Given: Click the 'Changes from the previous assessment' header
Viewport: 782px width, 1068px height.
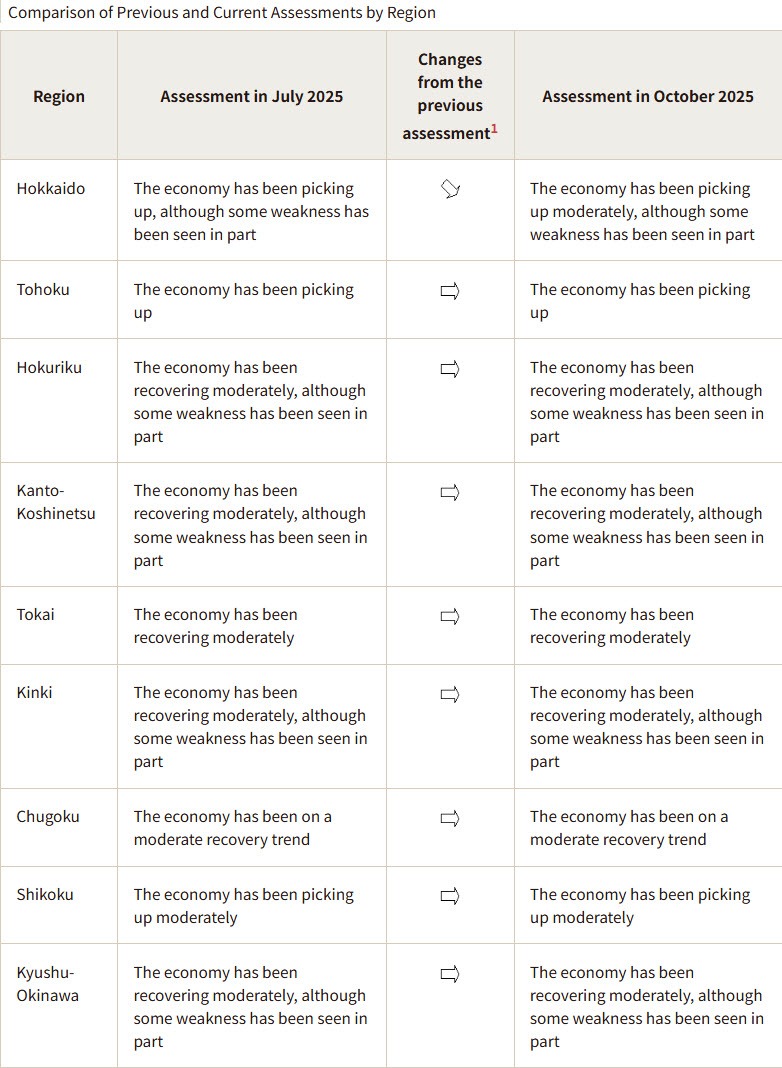Looking at the screenshot, I should [450, 96].
